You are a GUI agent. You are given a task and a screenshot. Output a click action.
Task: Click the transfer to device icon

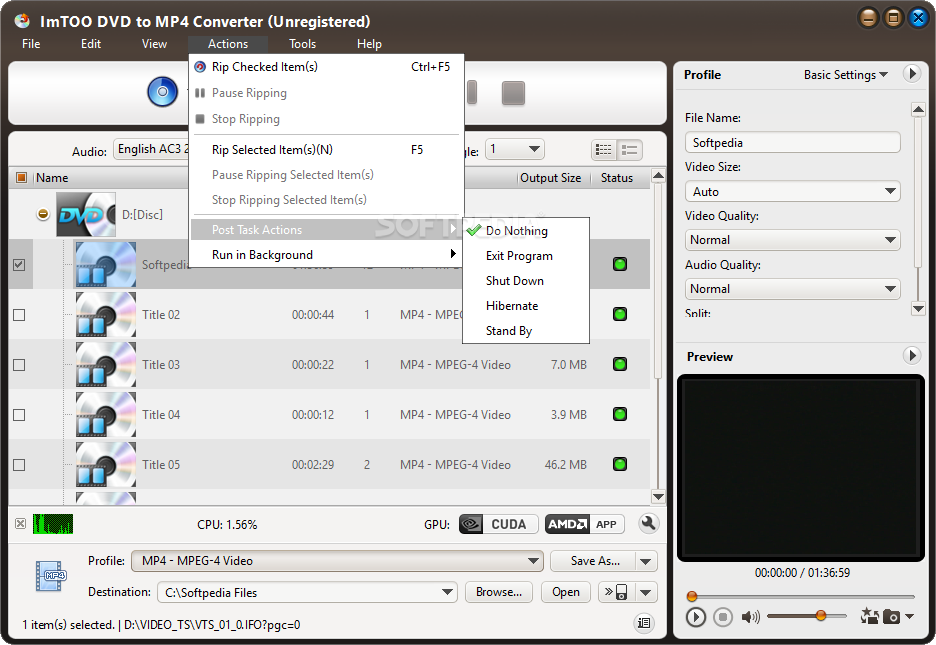616,592
